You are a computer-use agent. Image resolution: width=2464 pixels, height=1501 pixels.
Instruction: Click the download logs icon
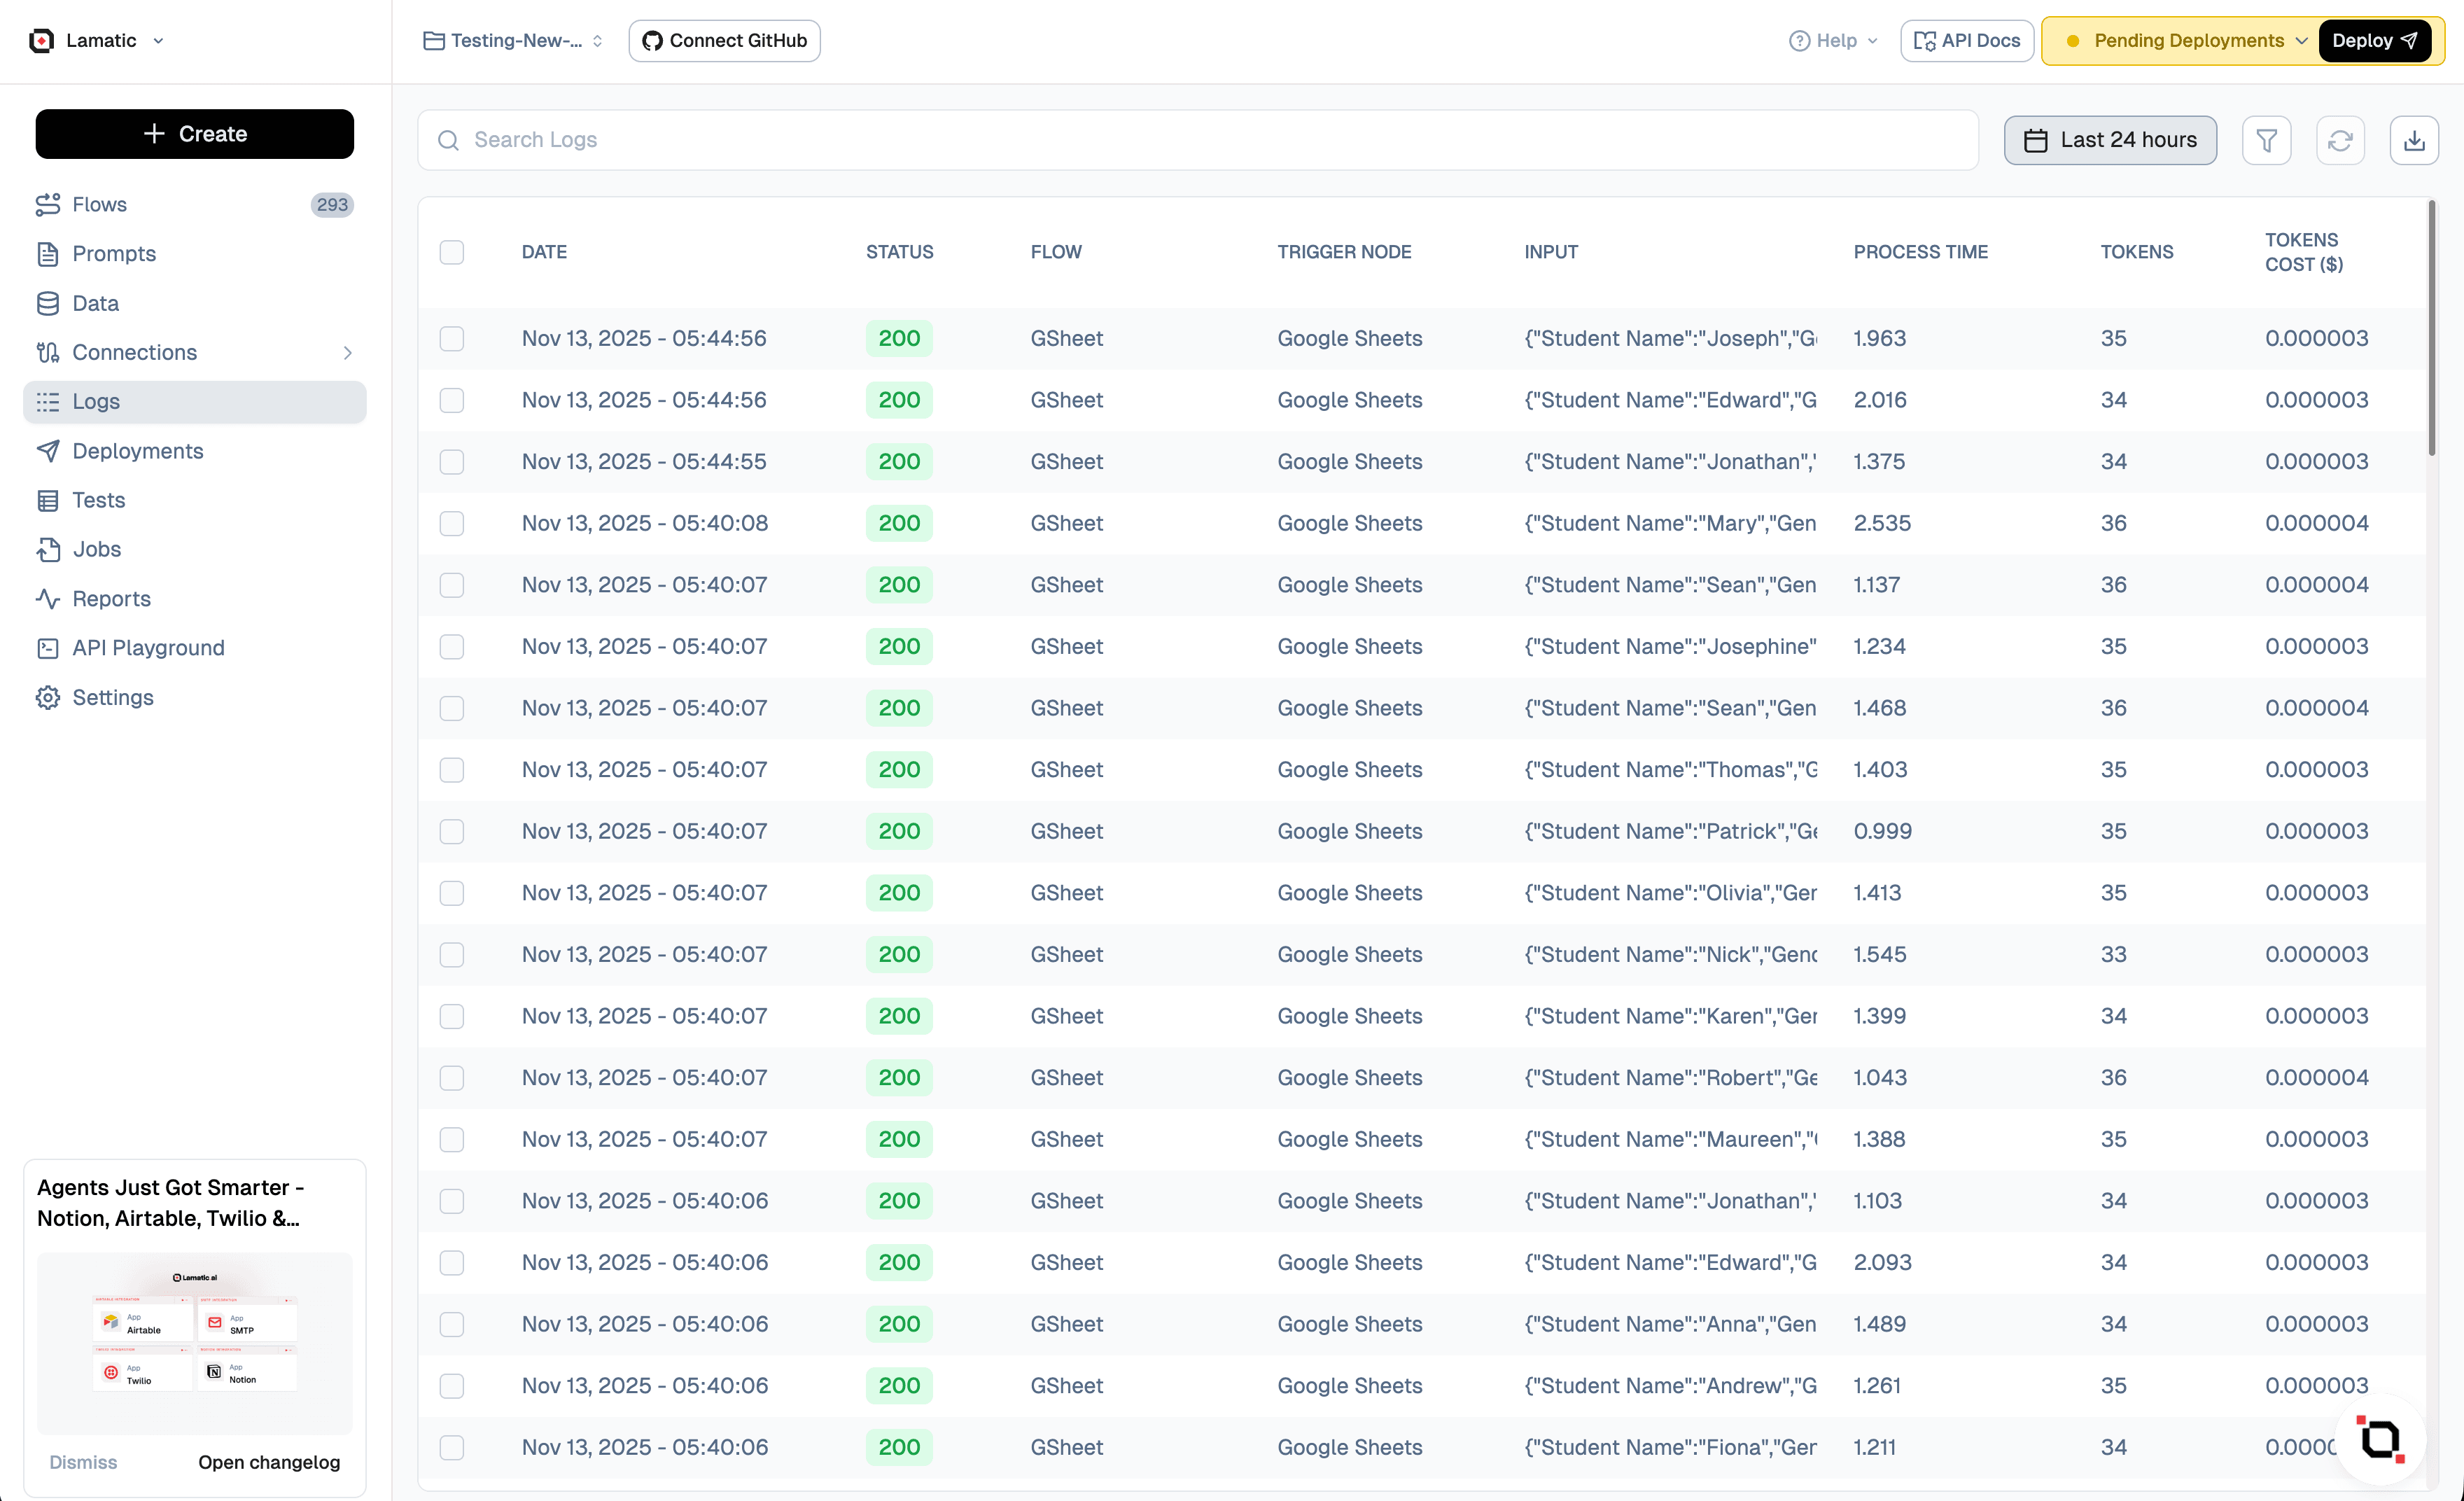[2414, 140]
